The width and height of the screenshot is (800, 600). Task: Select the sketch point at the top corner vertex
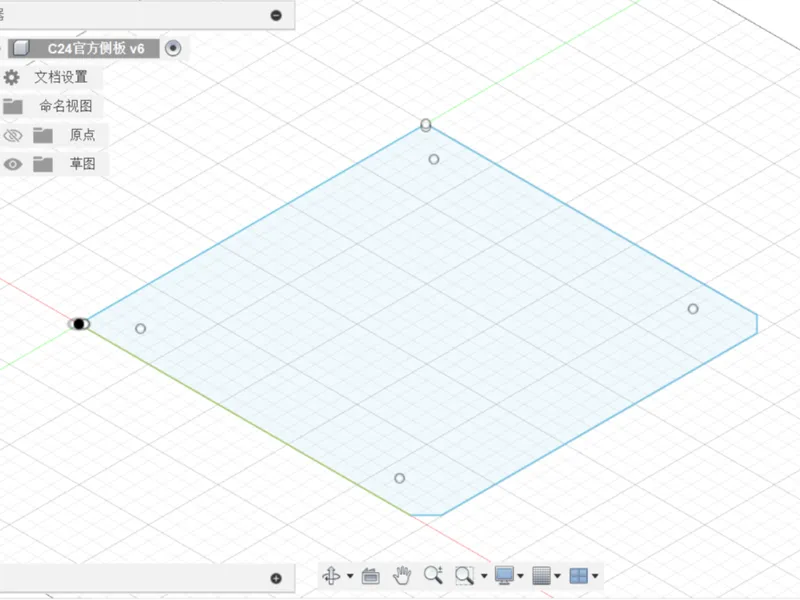(x=426, y=124)
